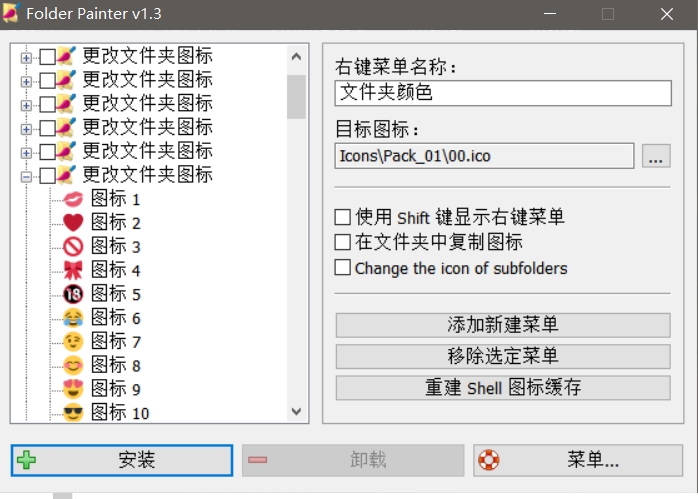Select the 图标 8 label

[116, 365]
